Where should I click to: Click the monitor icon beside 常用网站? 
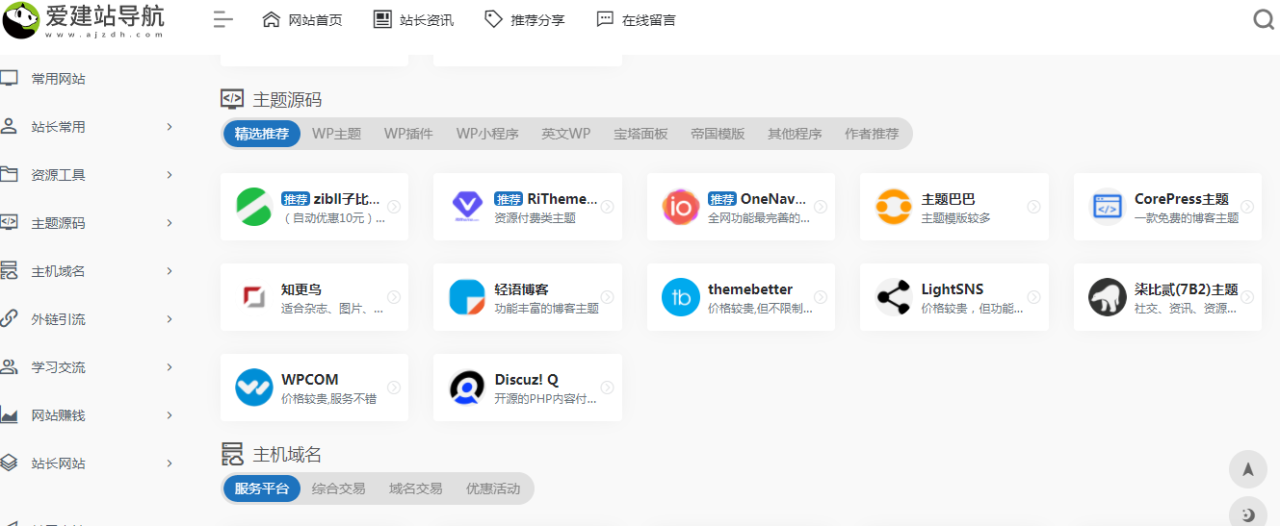(x=9, y=78)
